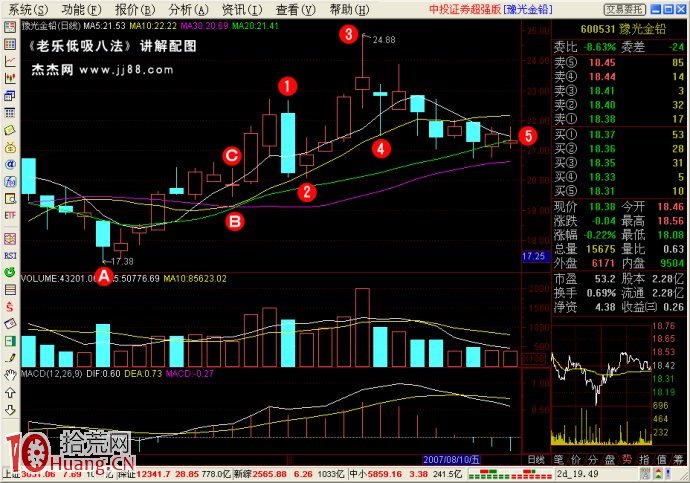Click the 换手 value 0.69%

601,293
